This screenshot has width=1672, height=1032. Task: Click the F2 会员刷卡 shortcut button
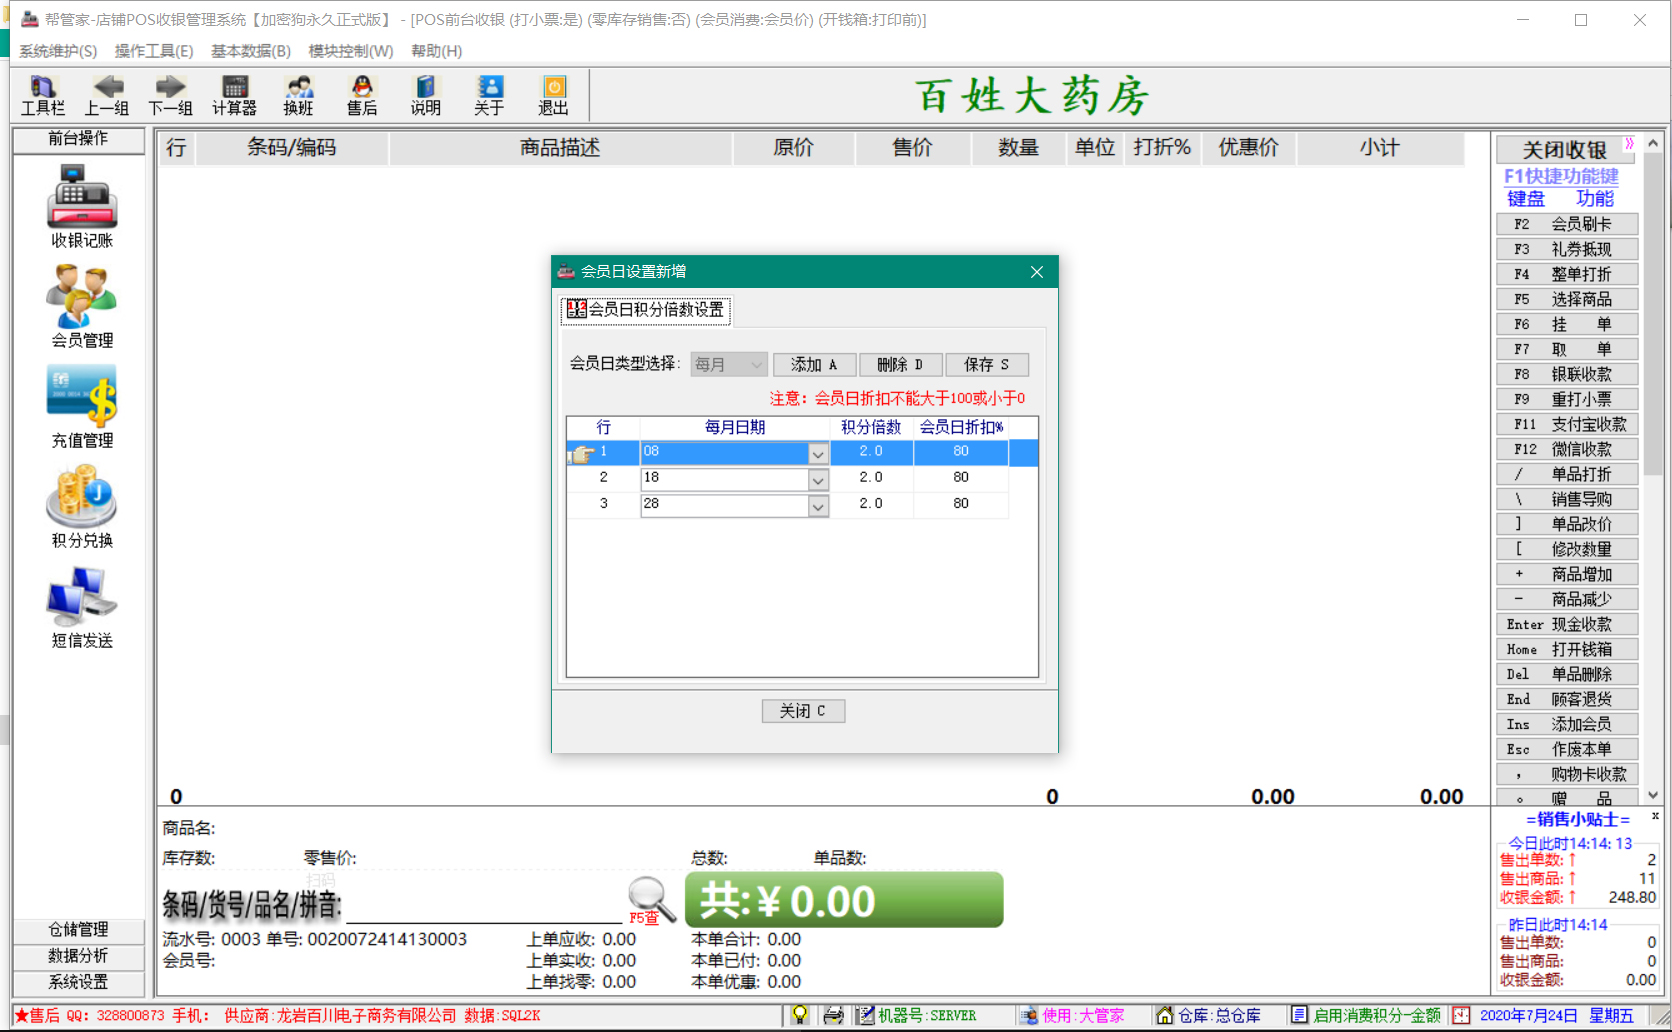pyautogui.click(x=1566, y=224)
